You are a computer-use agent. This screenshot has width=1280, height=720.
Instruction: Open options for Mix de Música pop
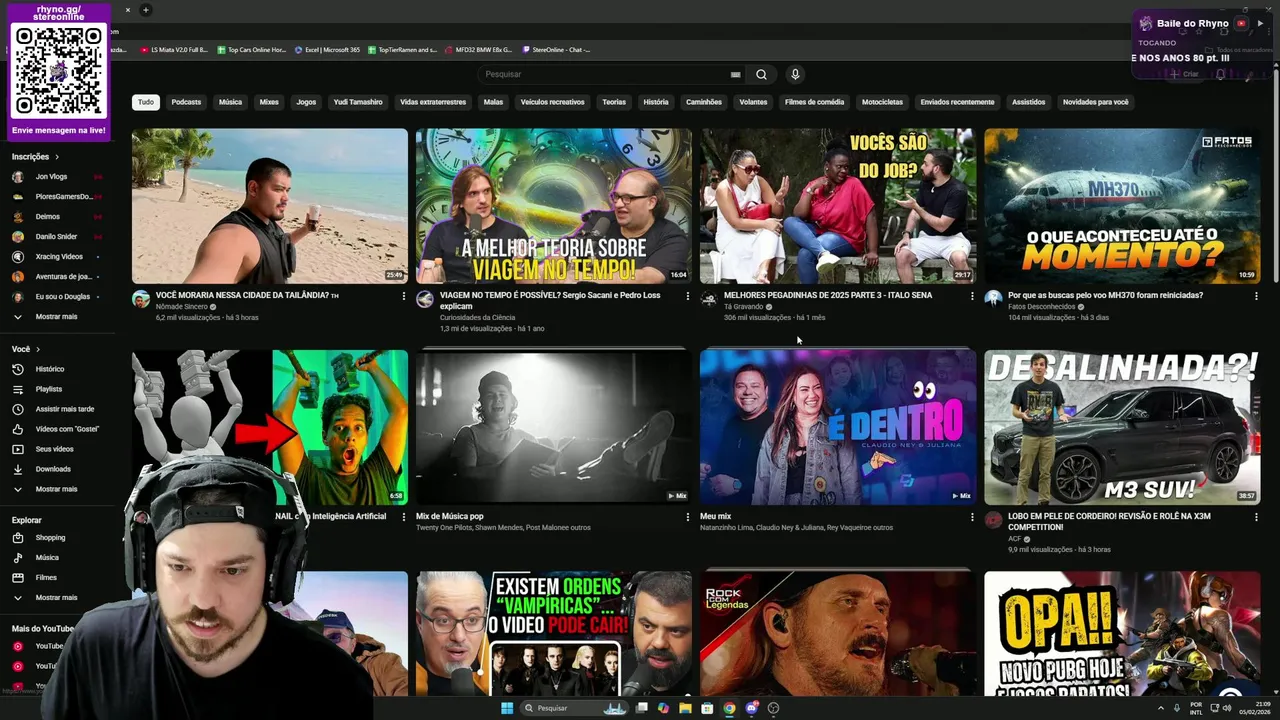coord(687,517)
